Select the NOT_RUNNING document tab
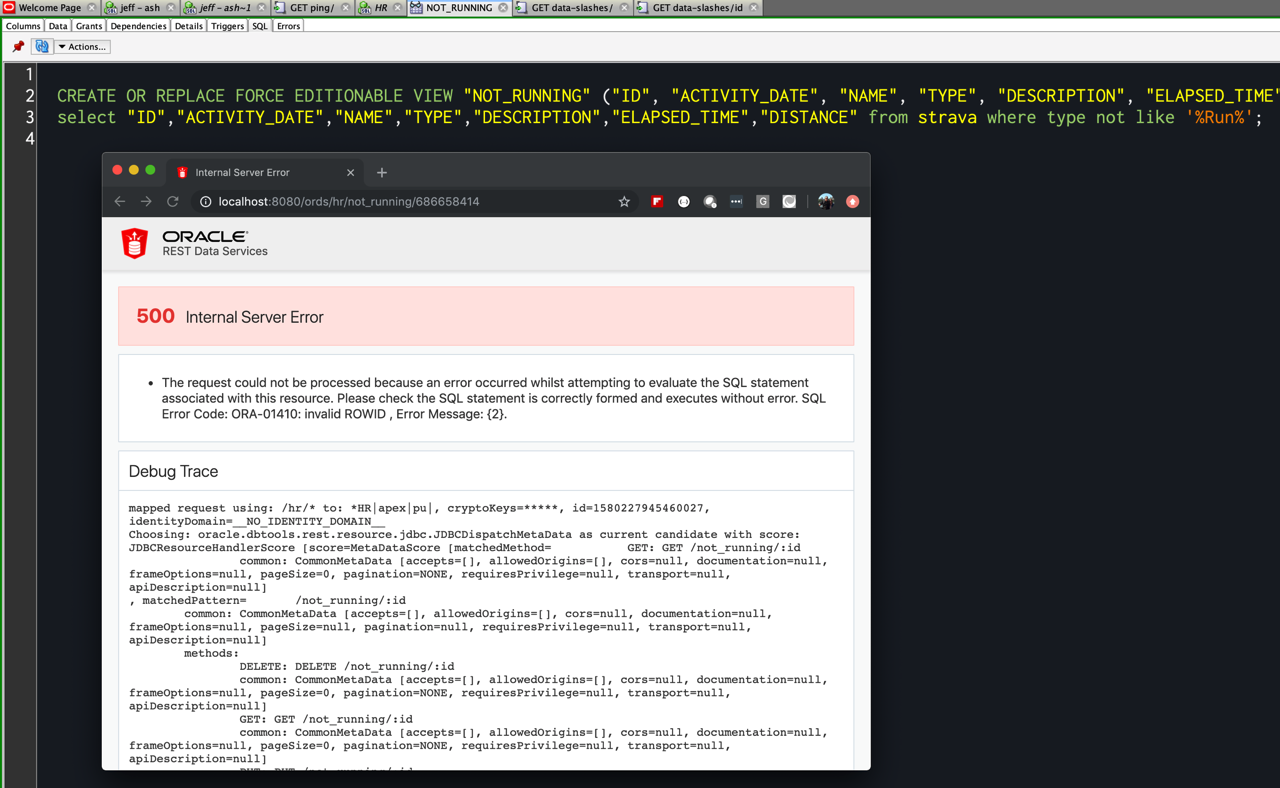Screen dimensions: 1280x788 click(459, 8)
